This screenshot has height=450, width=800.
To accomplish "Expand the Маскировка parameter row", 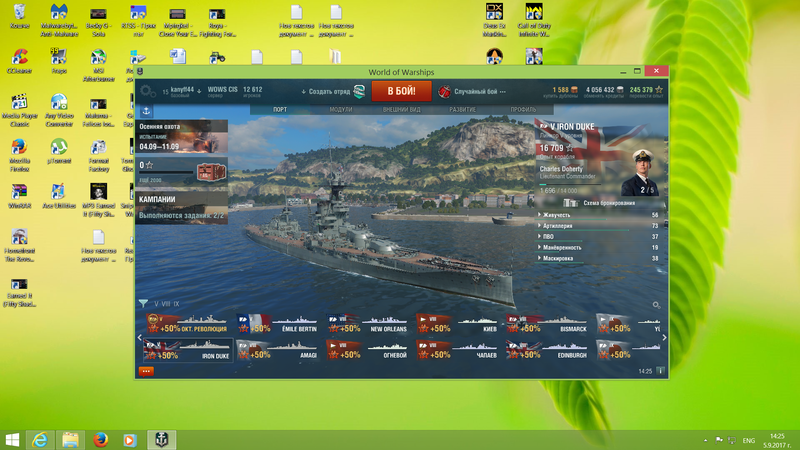I will (598, 259).
